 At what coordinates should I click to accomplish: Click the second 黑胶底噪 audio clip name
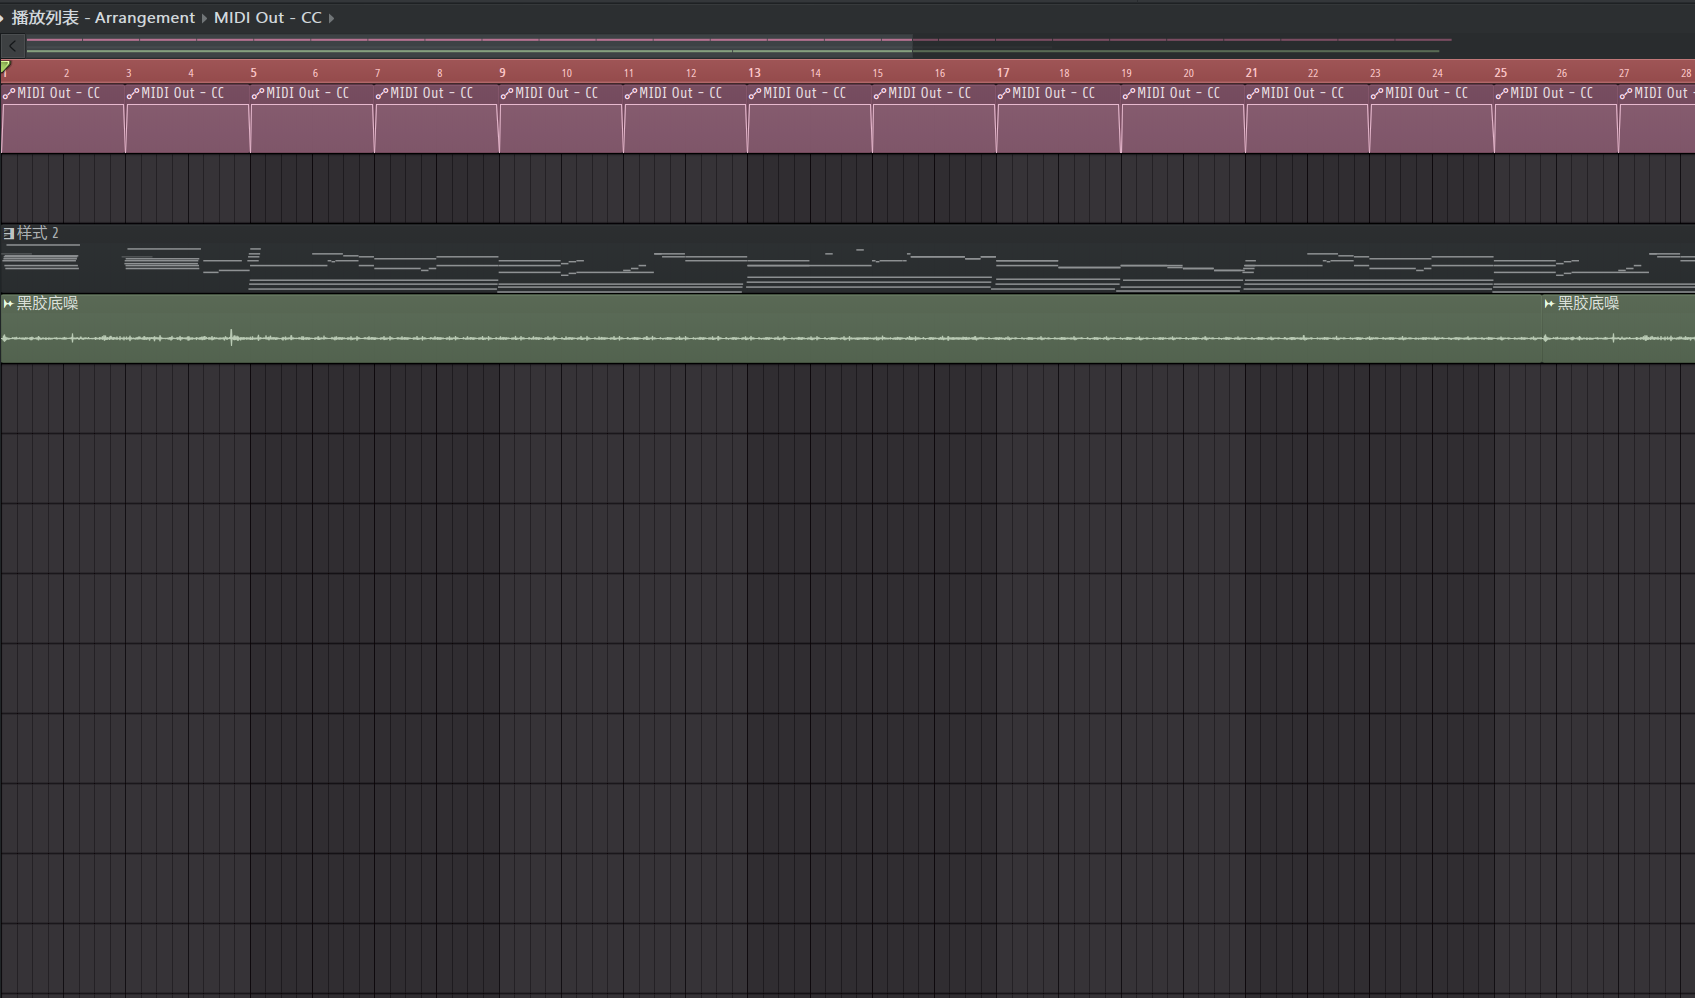(1588, 303)
